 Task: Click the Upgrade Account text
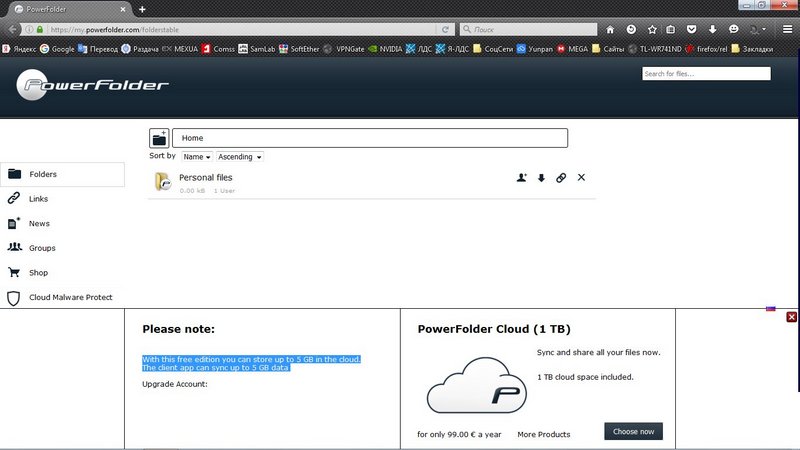[174, 384]
